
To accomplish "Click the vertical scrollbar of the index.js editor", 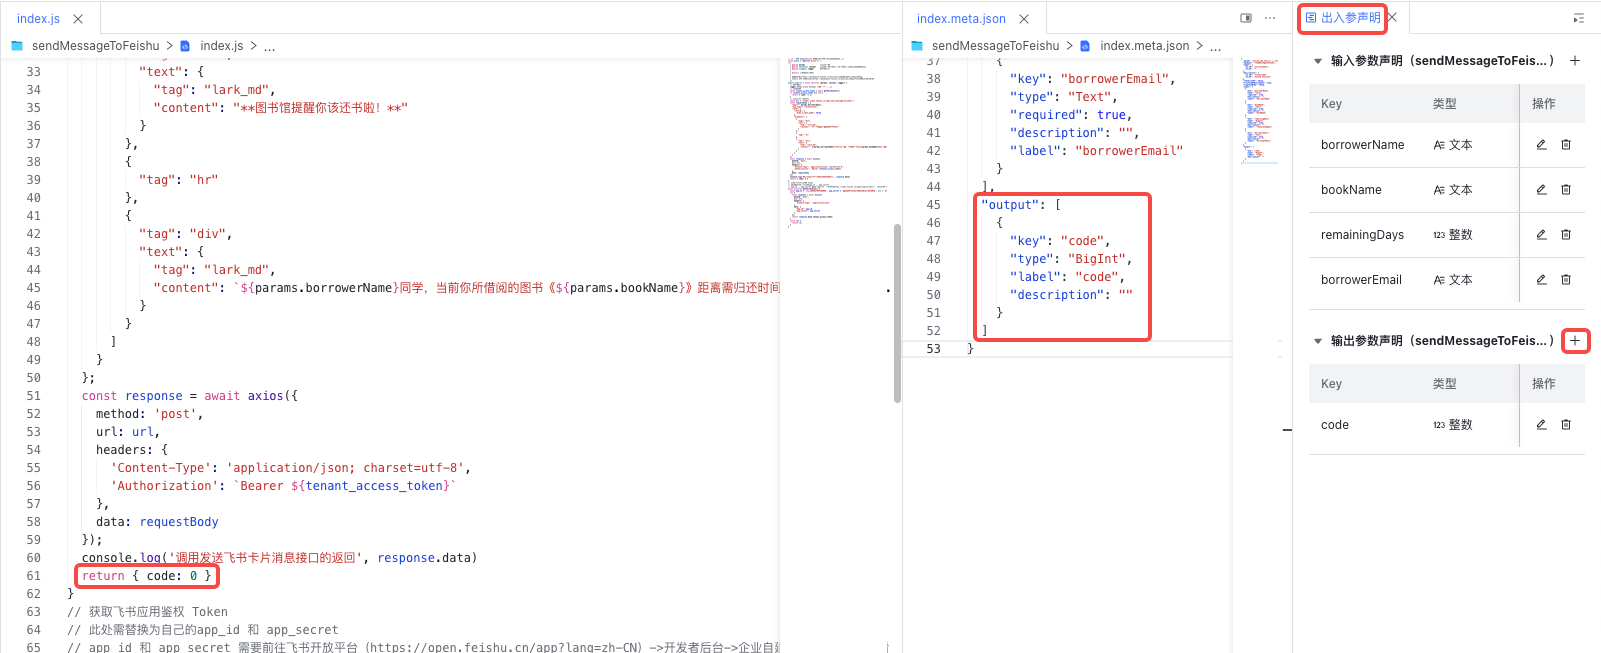I will coord(897,313).
